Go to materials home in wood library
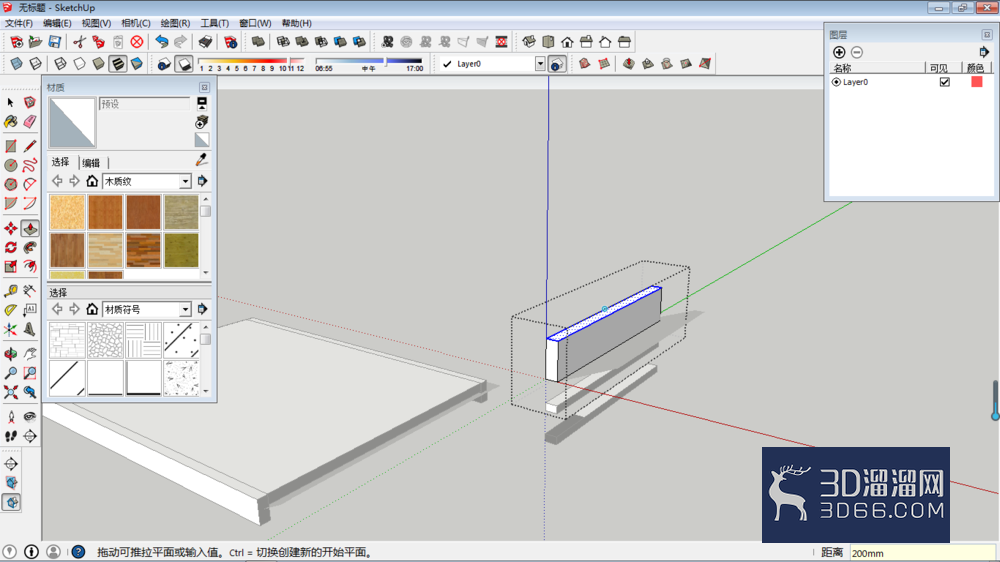 pos(92,181)
